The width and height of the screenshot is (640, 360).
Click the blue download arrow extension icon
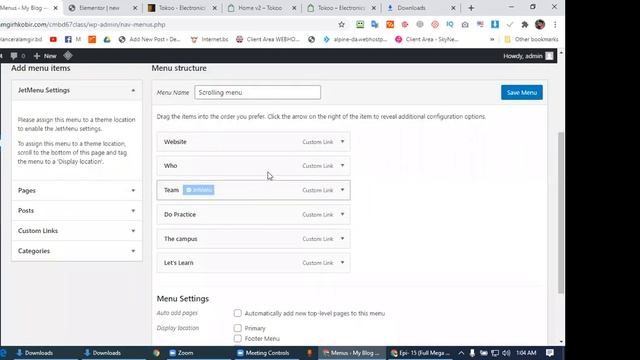point(495,24)
